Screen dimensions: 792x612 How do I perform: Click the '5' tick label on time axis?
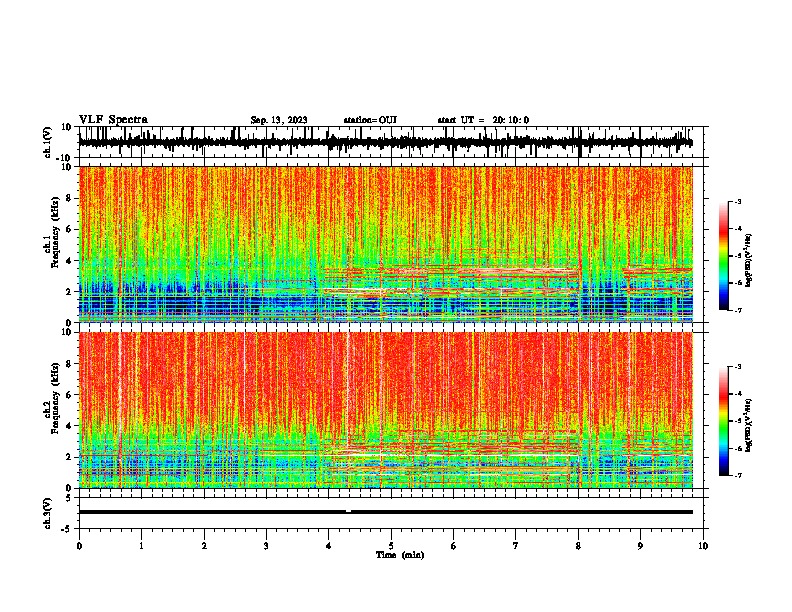coord(391,546)
